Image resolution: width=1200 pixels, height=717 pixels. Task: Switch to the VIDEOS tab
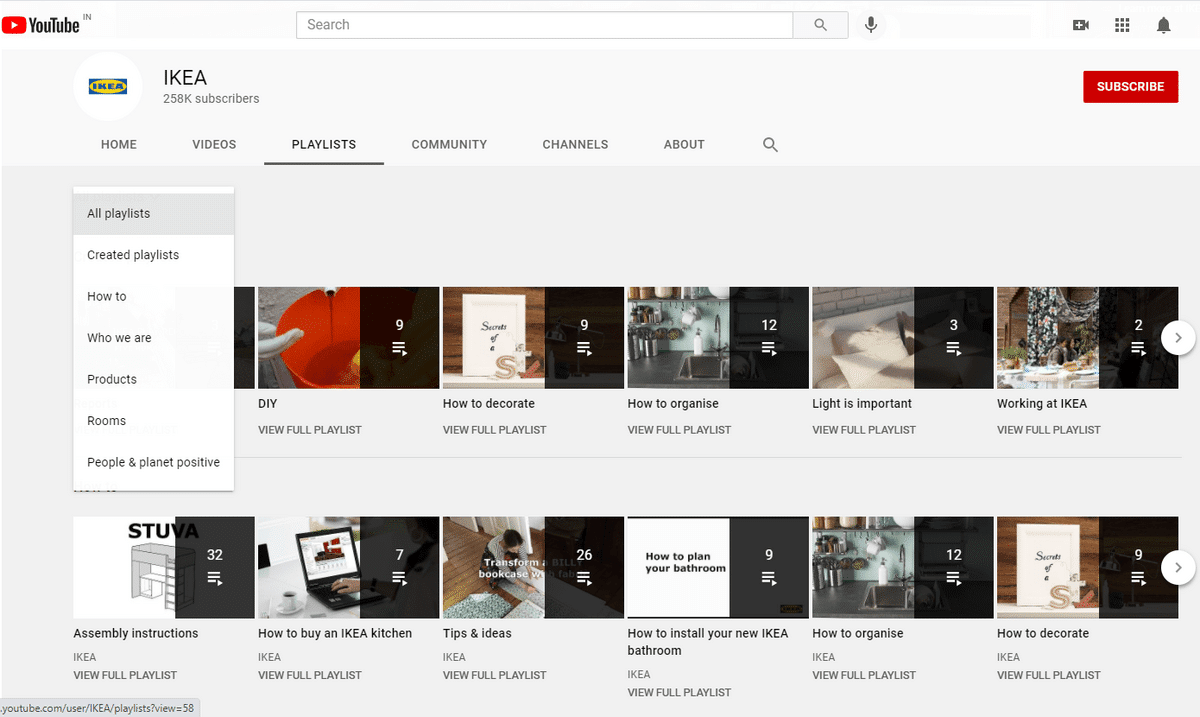pos(214,145)
